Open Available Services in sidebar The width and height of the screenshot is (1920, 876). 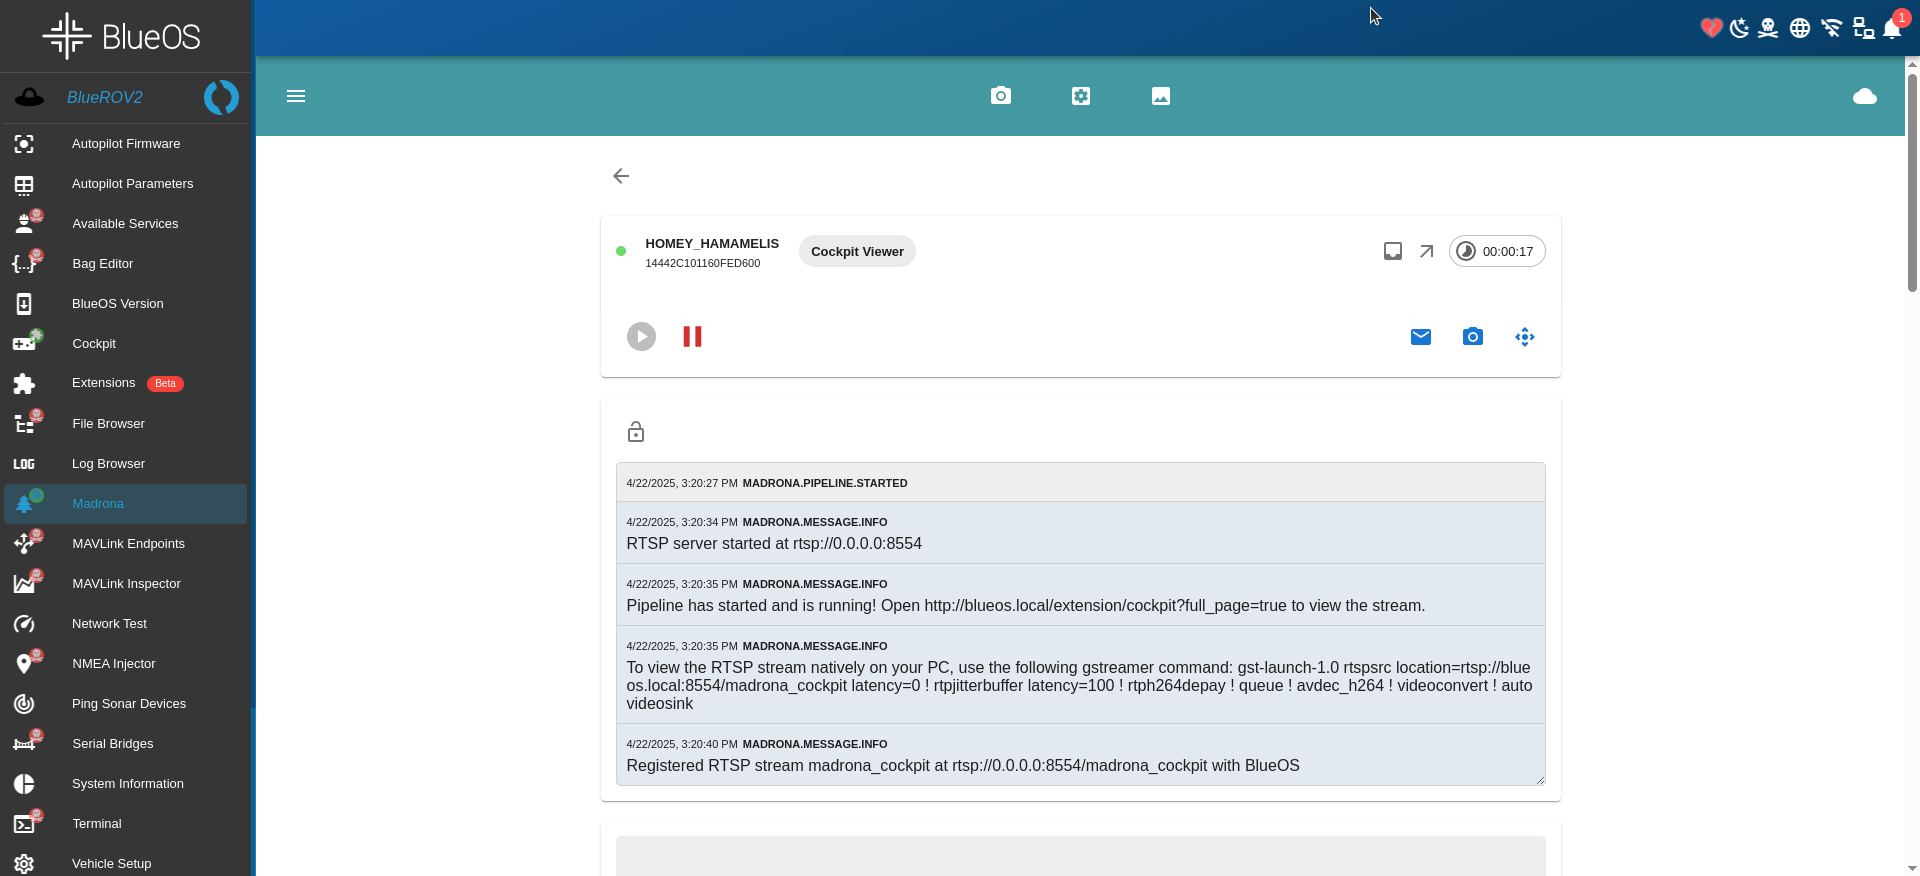tap(126, 224)
